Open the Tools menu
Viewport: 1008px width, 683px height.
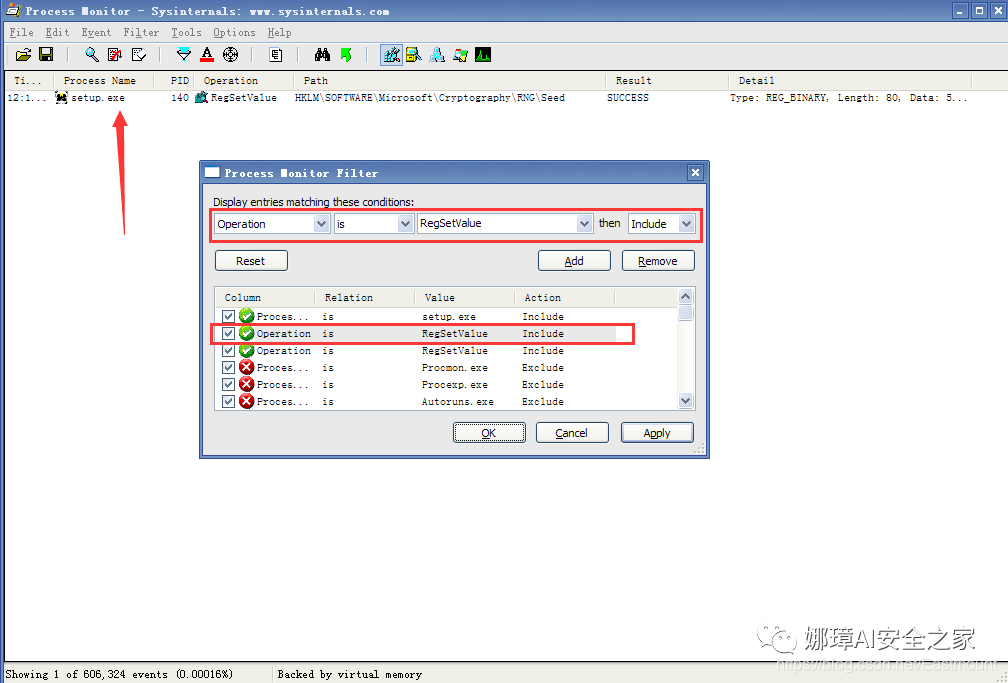[186, 32]
